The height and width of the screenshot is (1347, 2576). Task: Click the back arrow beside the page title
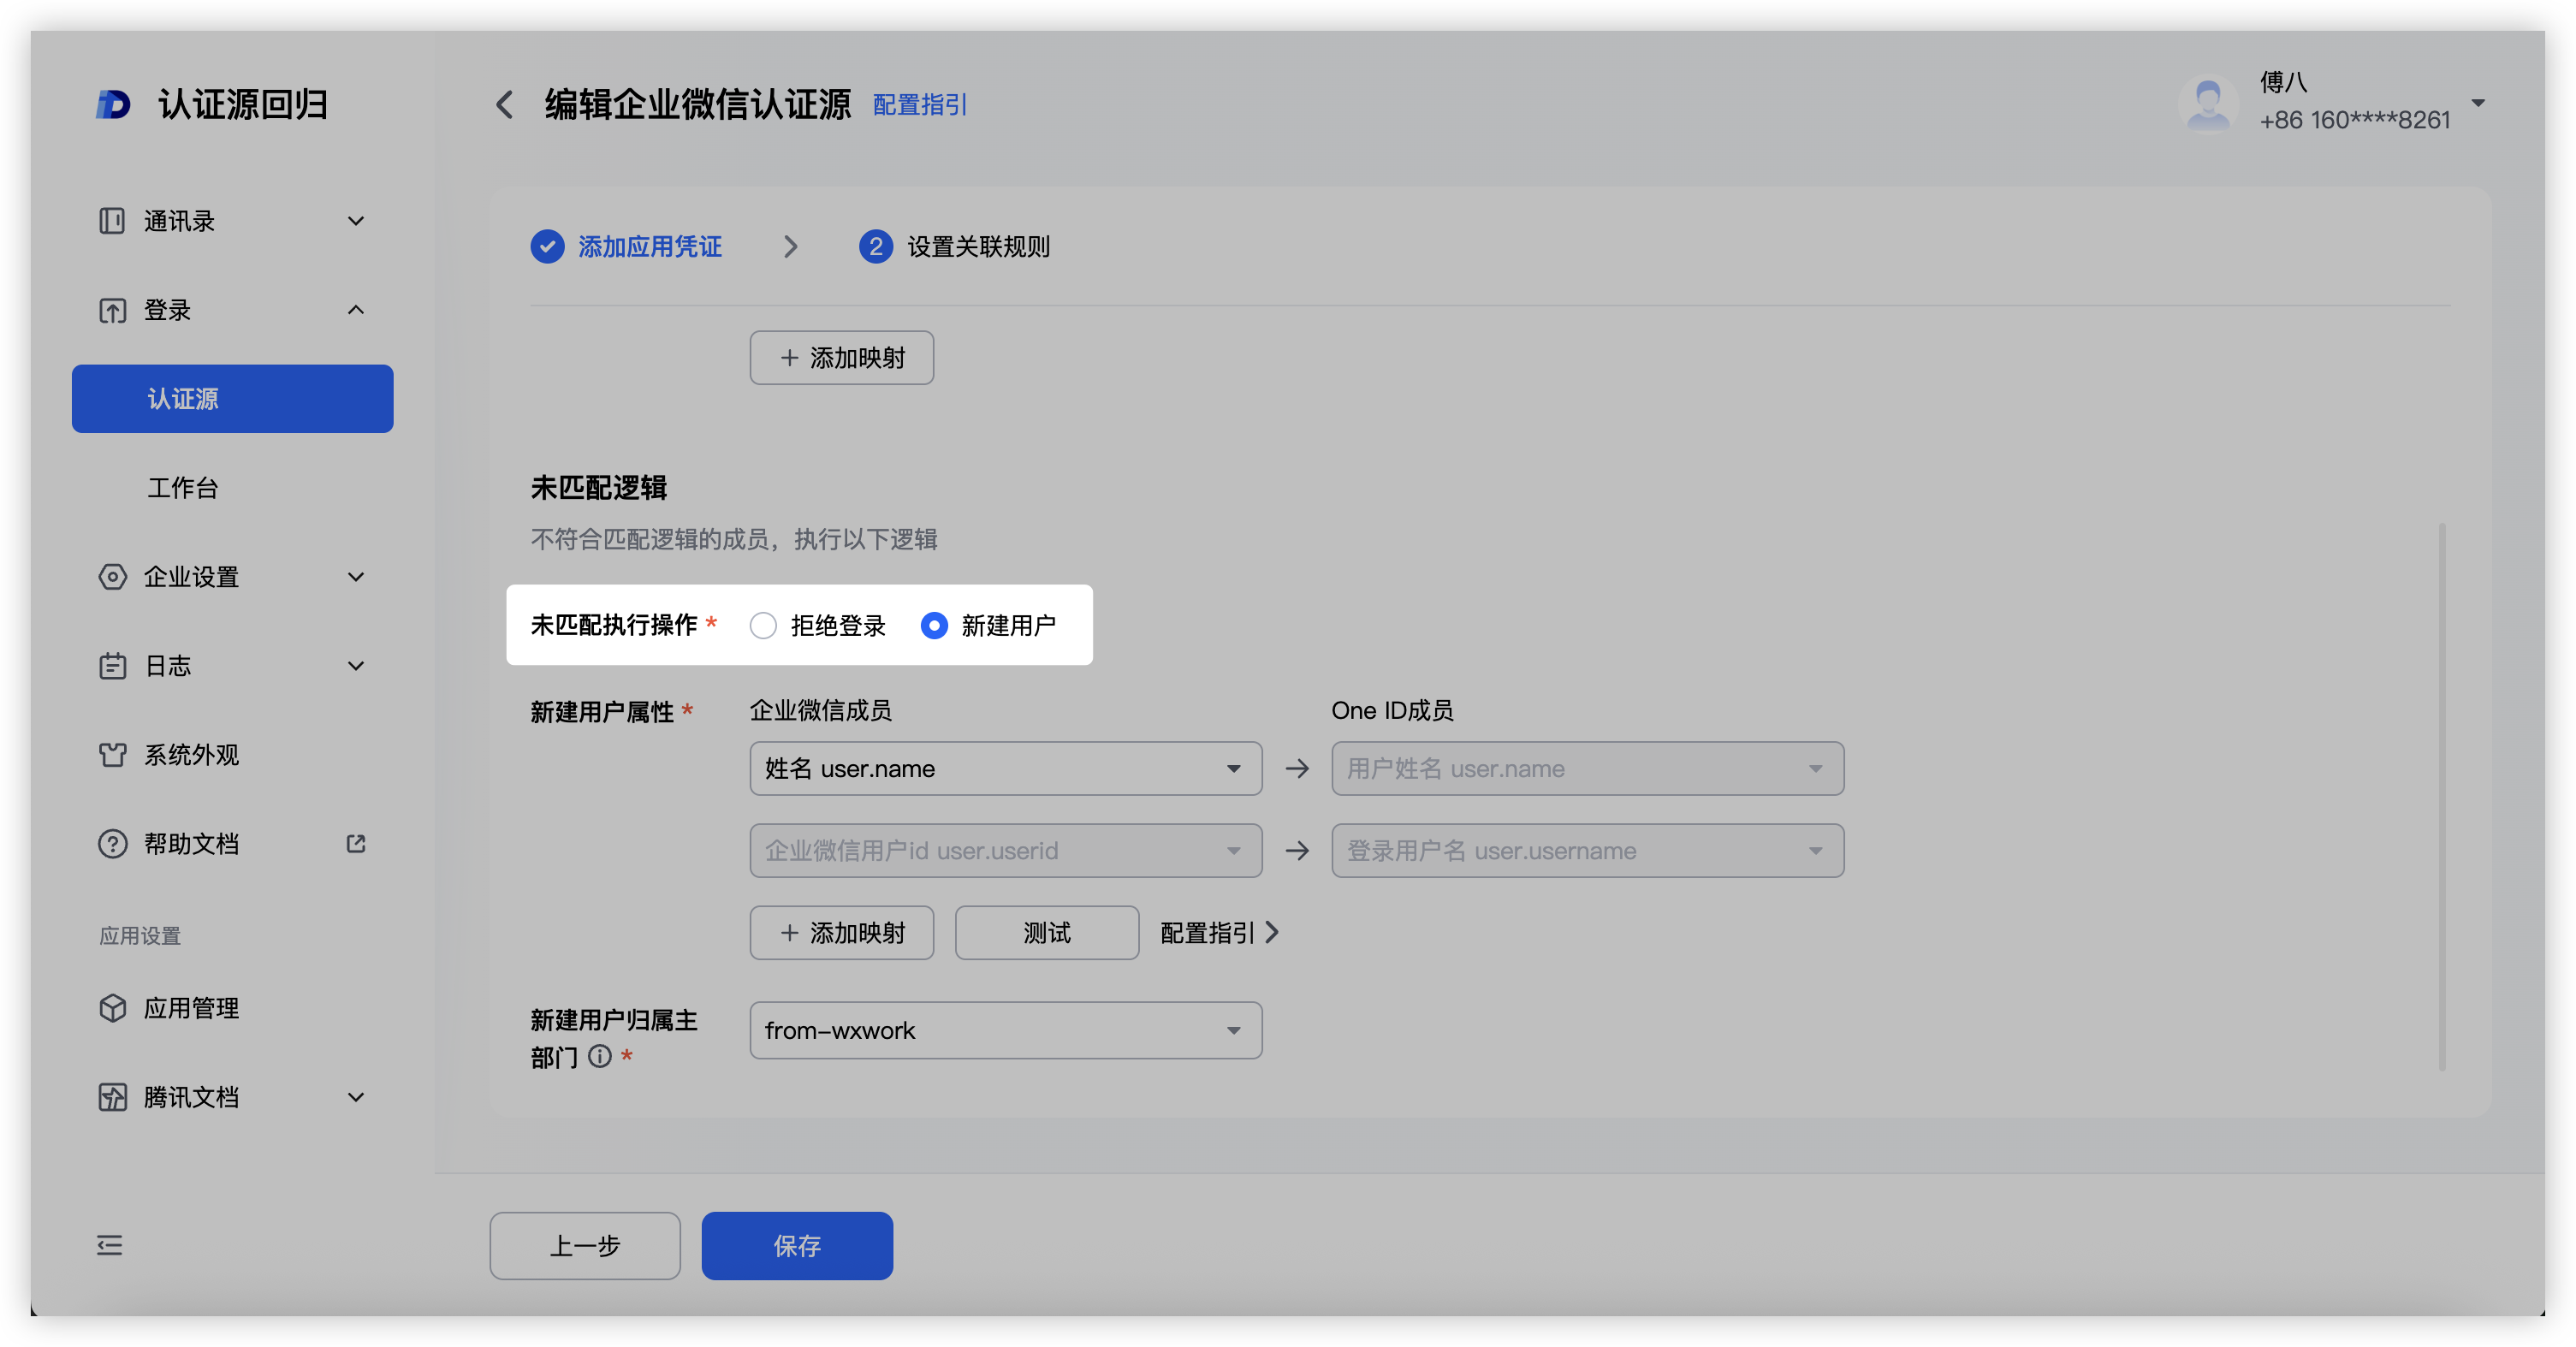(x=505, y=104)
